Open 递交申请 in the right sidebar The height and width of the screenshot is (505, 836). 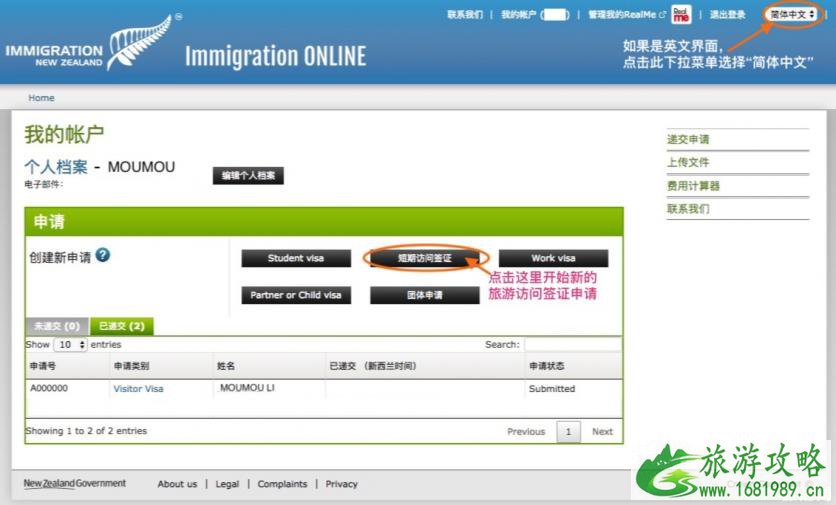click(x=688, y=140)
